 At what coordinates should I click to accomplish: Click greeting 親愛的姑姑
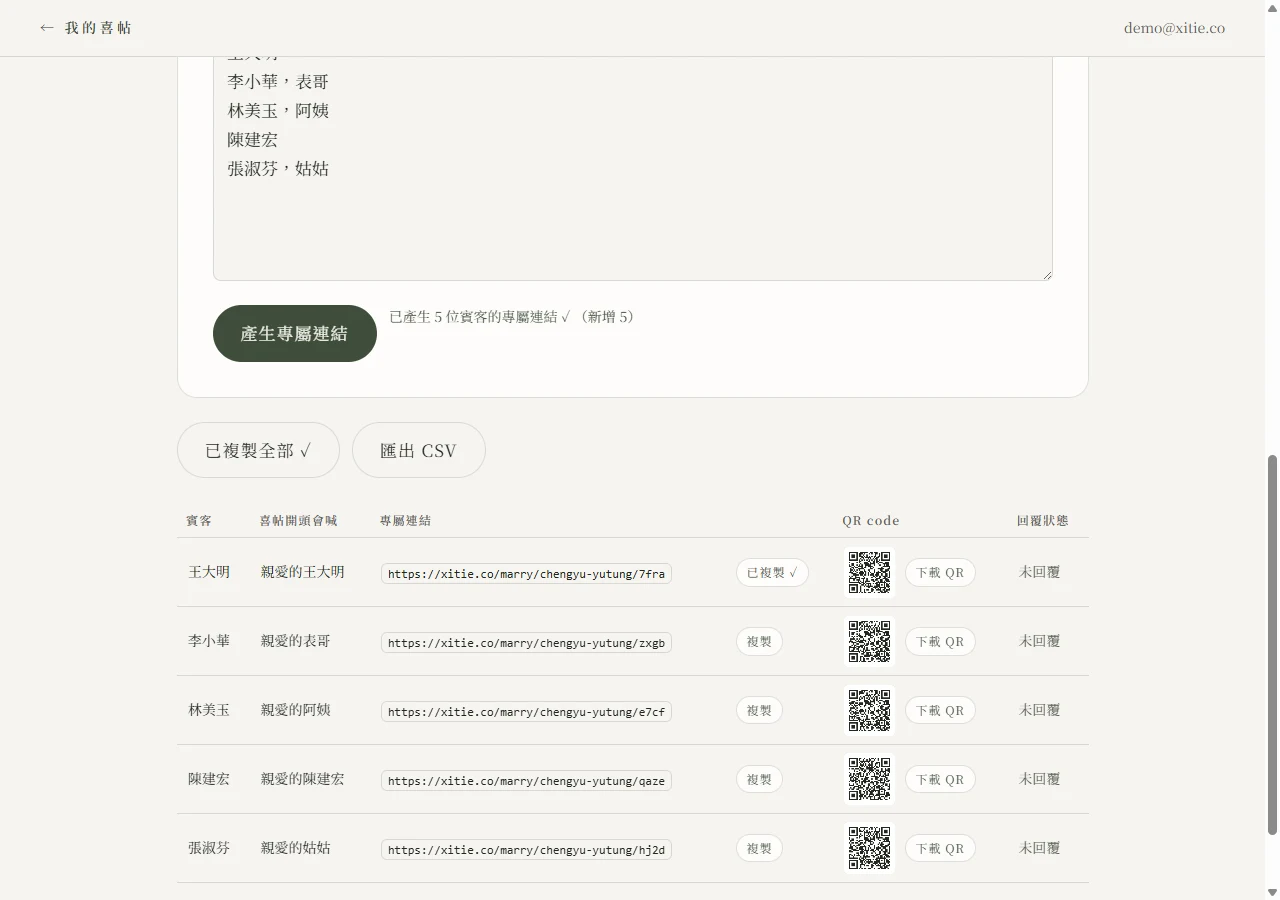coord(295,848)
